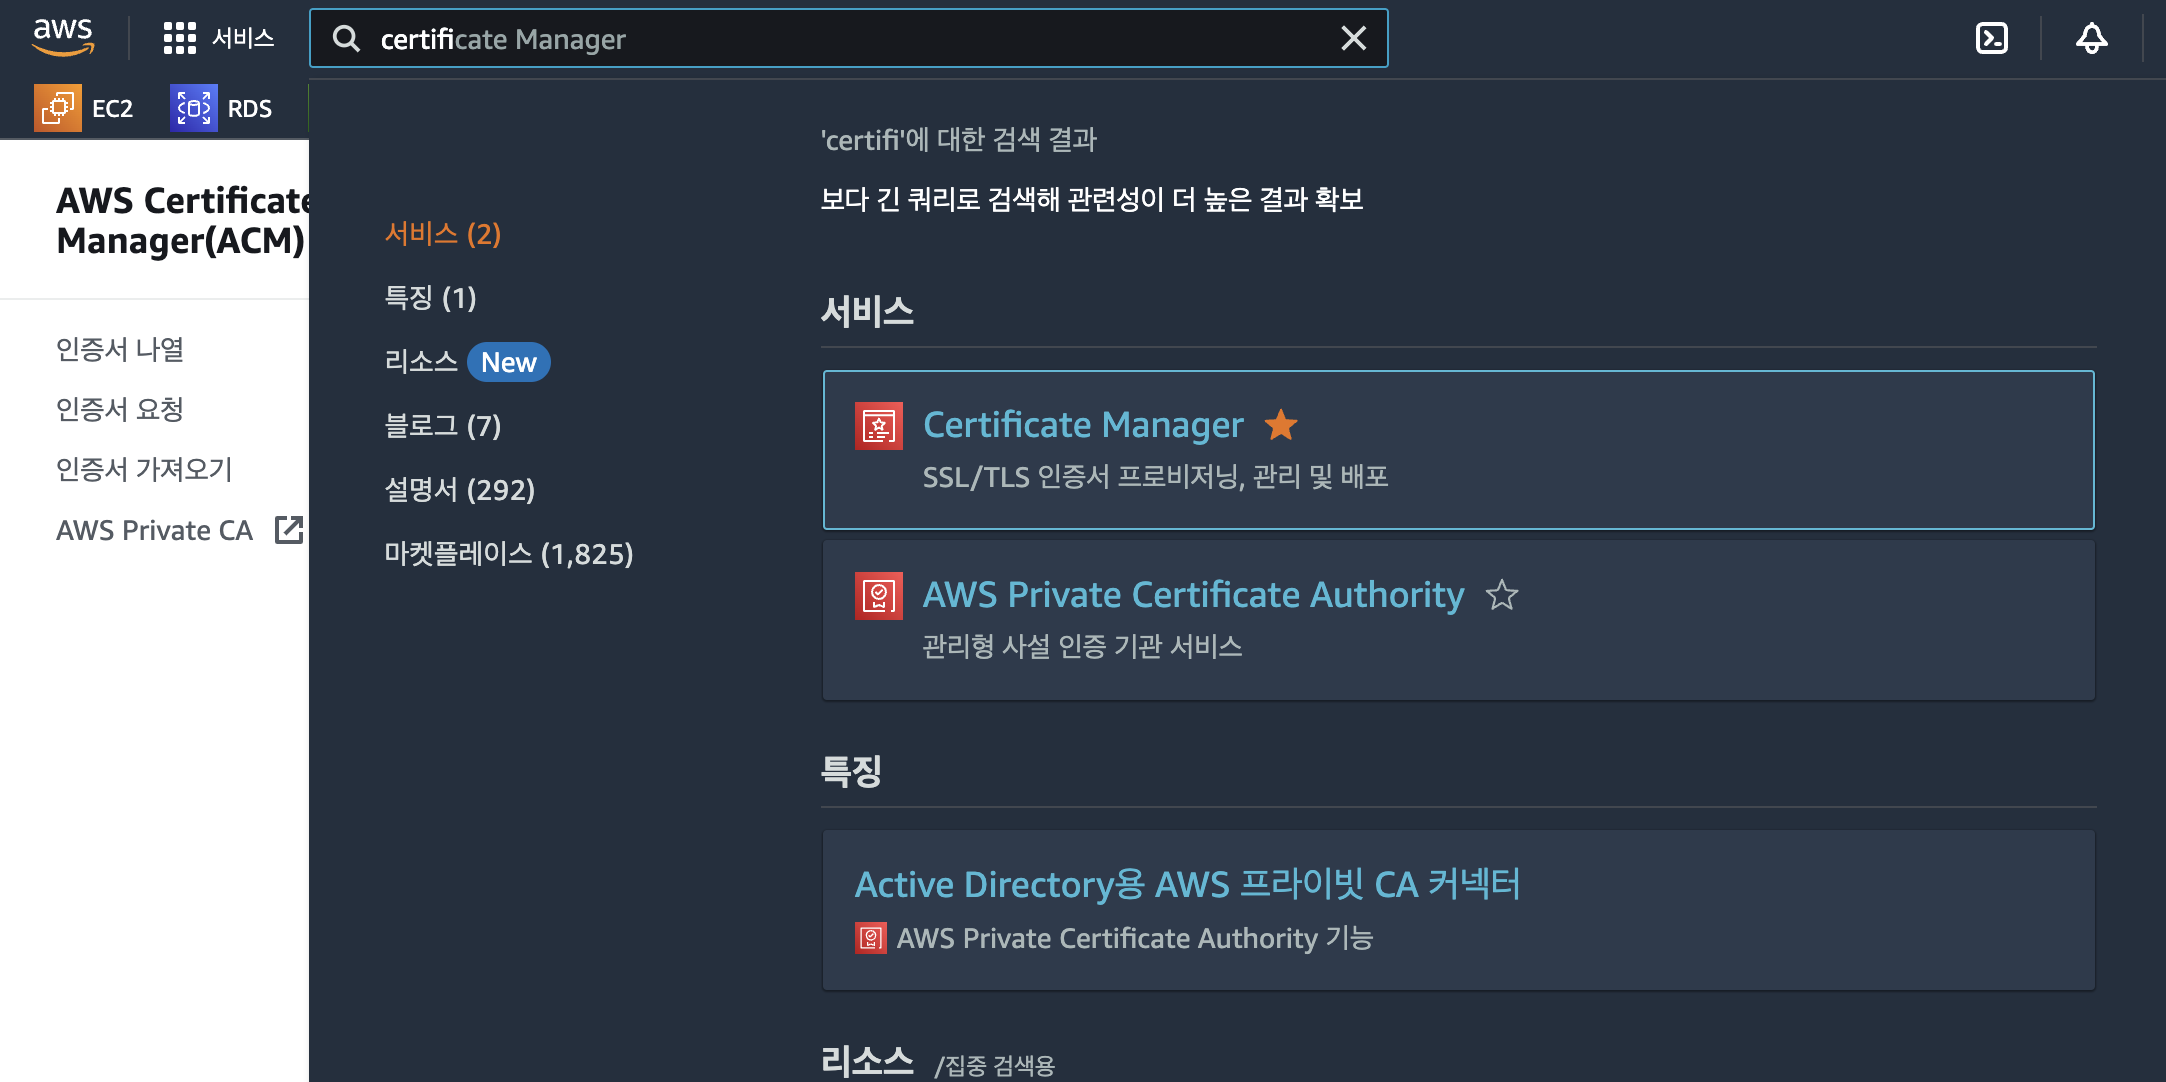
Task: Open the EC2 shortcut icon
Action: coord(58,108)
